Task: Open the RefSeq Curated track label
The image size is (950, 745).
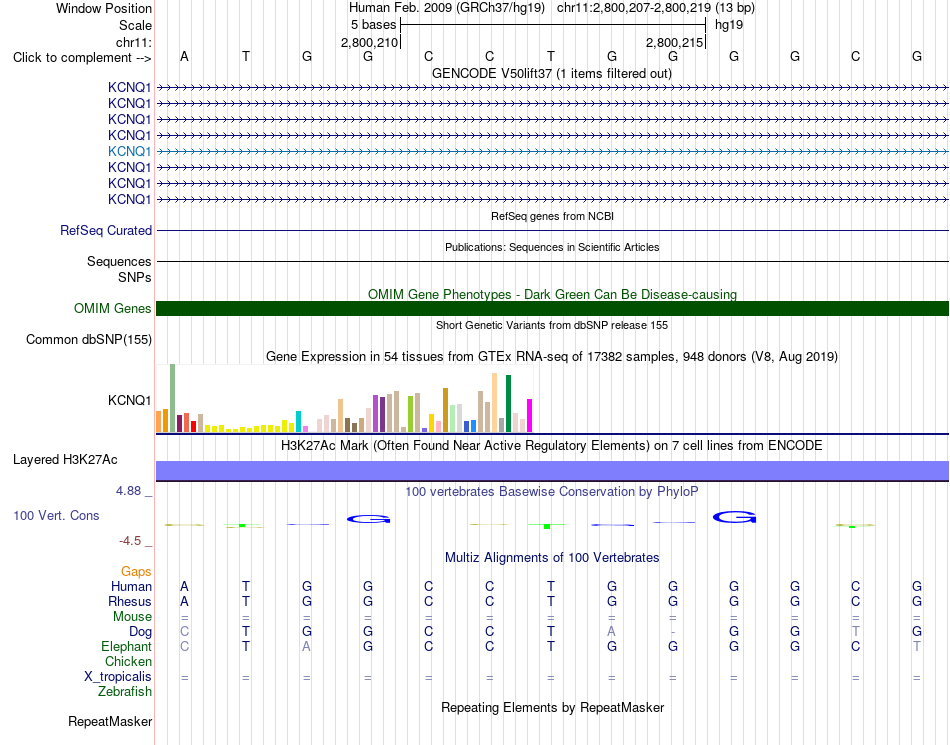Action: point(105,230)
